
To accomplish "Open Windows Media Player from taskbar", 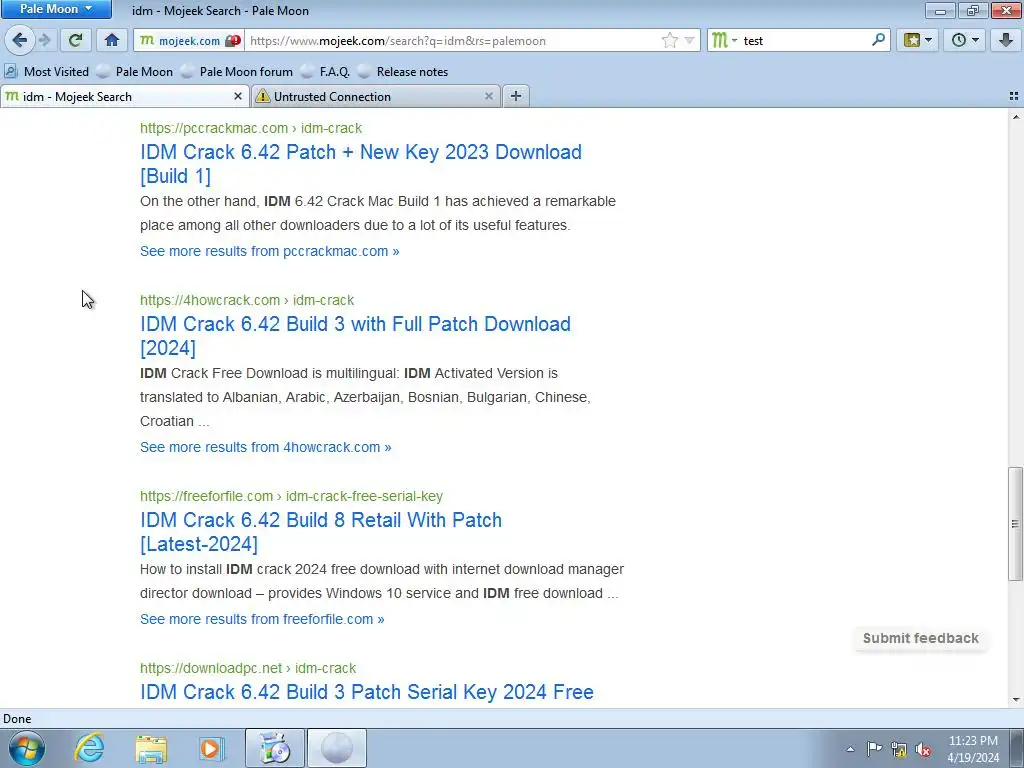I will [x=211, y=748].
